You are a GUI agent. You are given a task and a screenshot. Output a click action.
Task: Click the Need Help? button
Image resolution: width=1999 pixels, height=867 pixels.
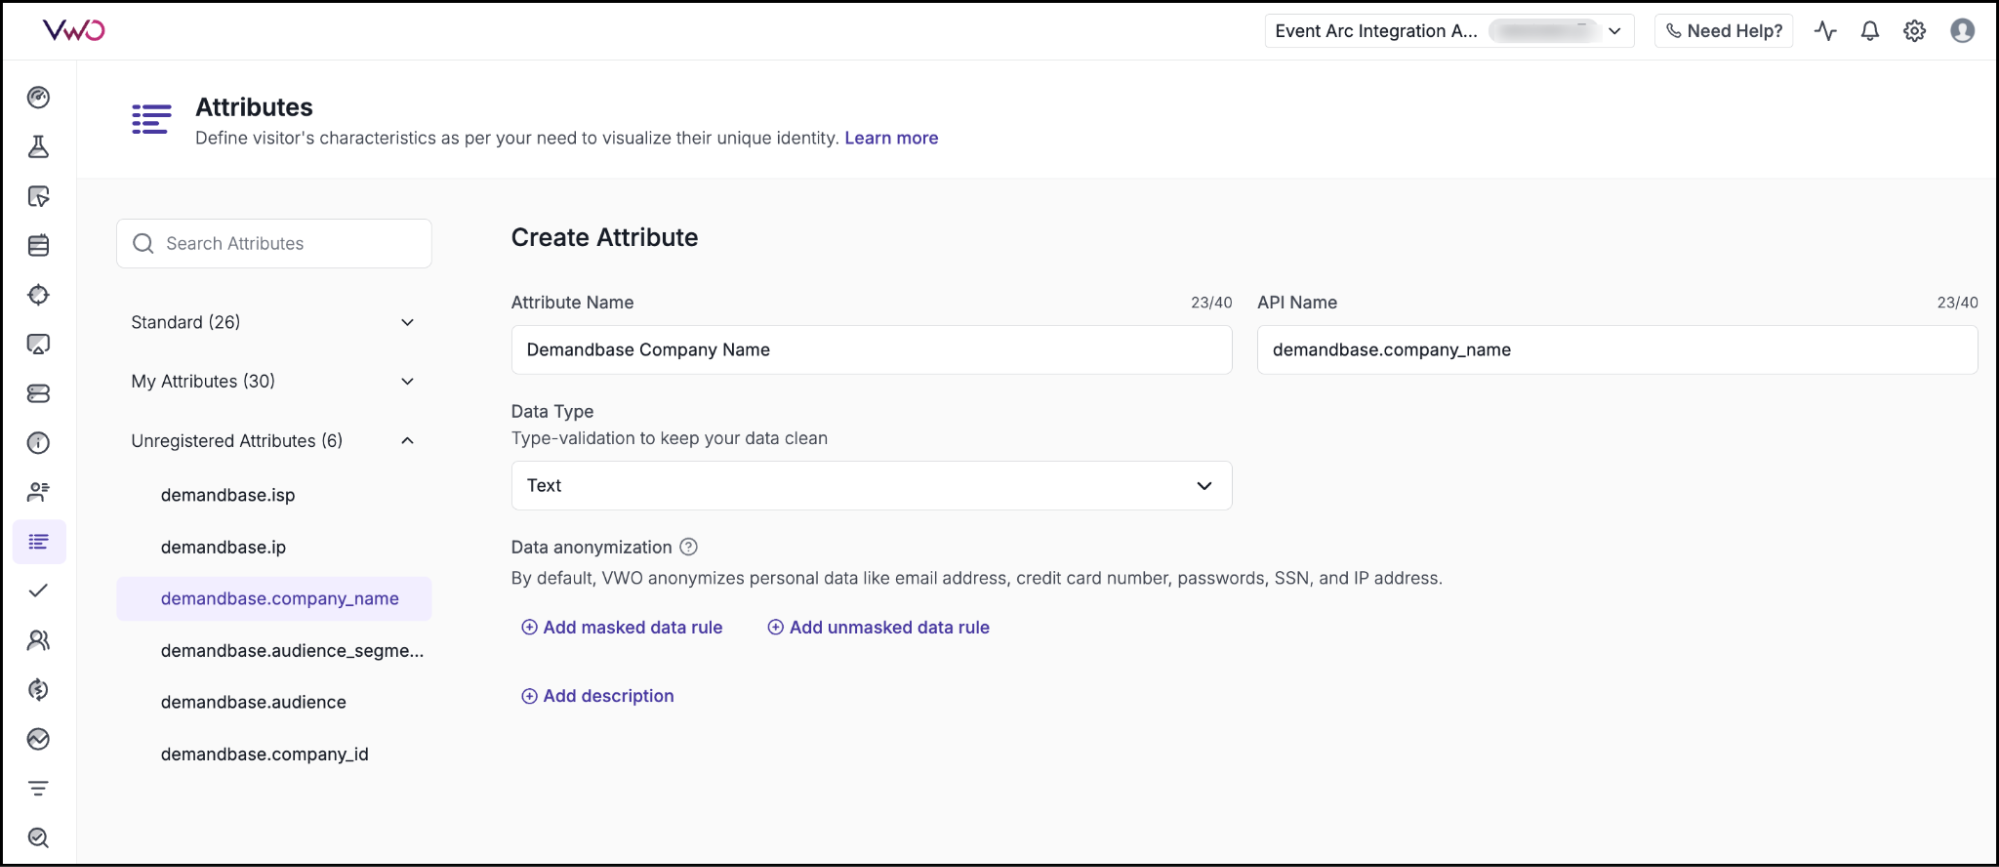coord(1723,31)
